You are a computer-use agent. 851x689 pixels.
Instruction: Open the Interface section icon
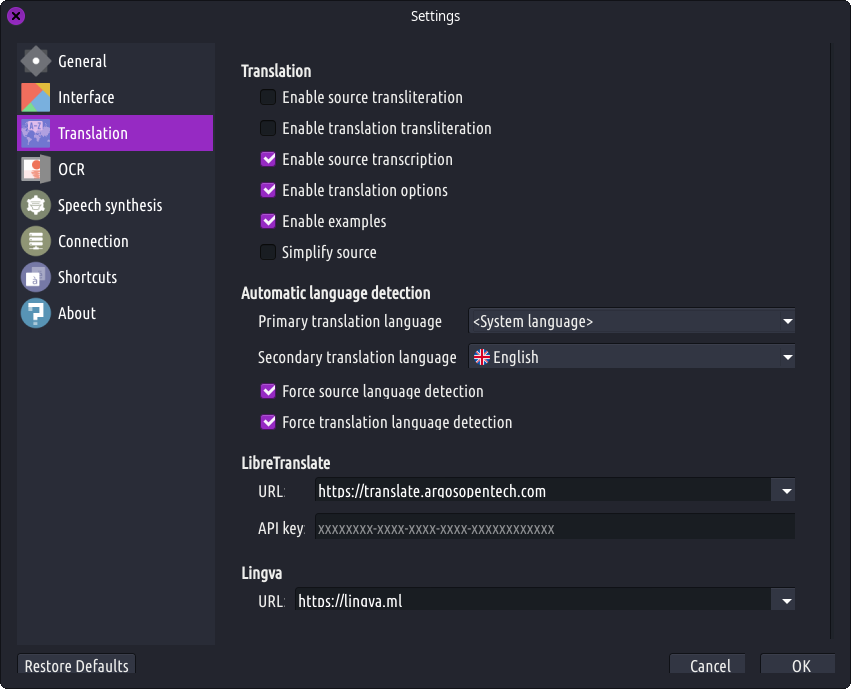pos(36,97)
